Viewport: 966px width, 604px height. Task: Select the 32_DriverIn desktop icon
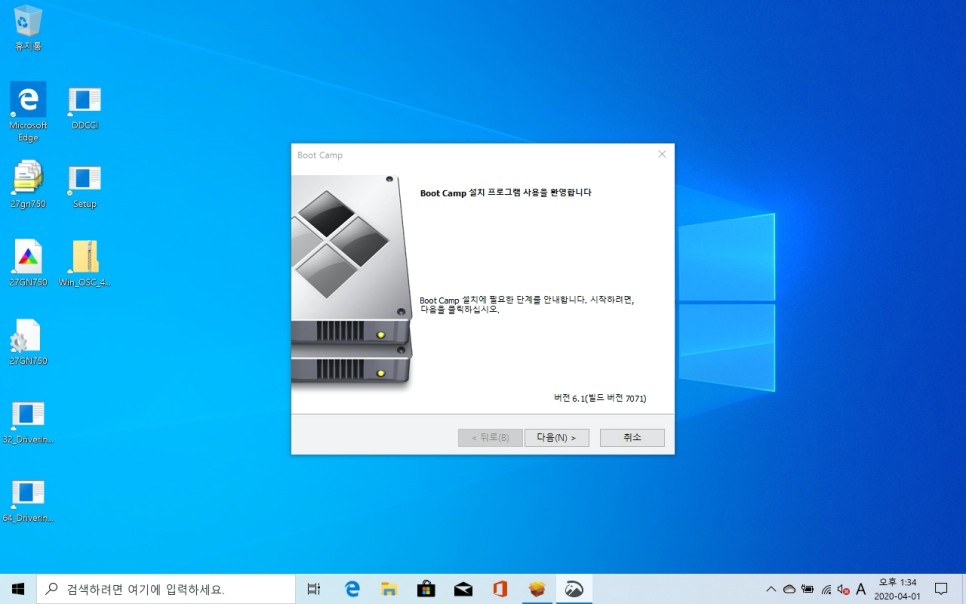click(28, 422)
